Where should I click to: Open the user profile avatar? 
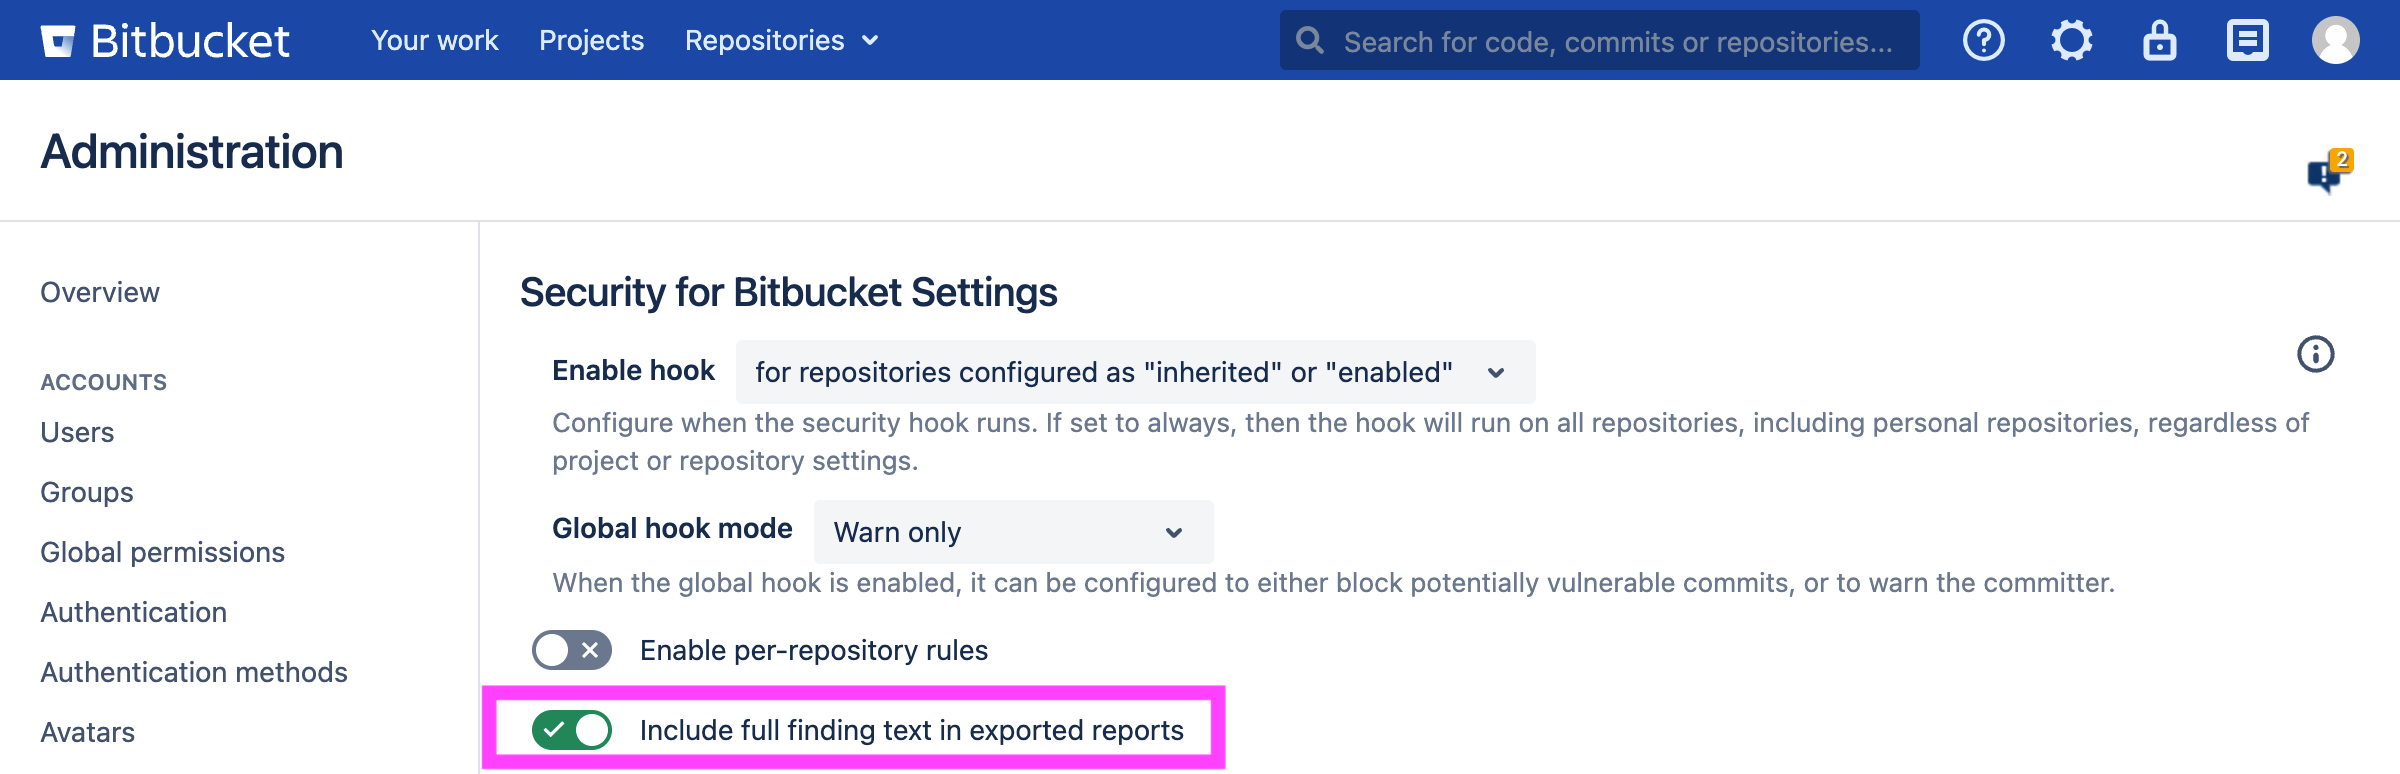coord(2335,41)
